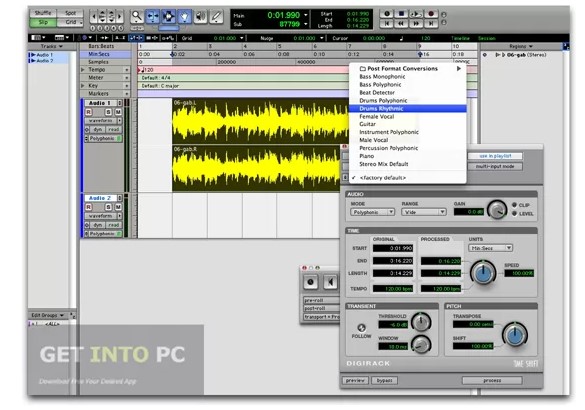Click the Online clock transport button
Image resolution: width=585 pixels, height=410 pixels.
tap(387, 14)
